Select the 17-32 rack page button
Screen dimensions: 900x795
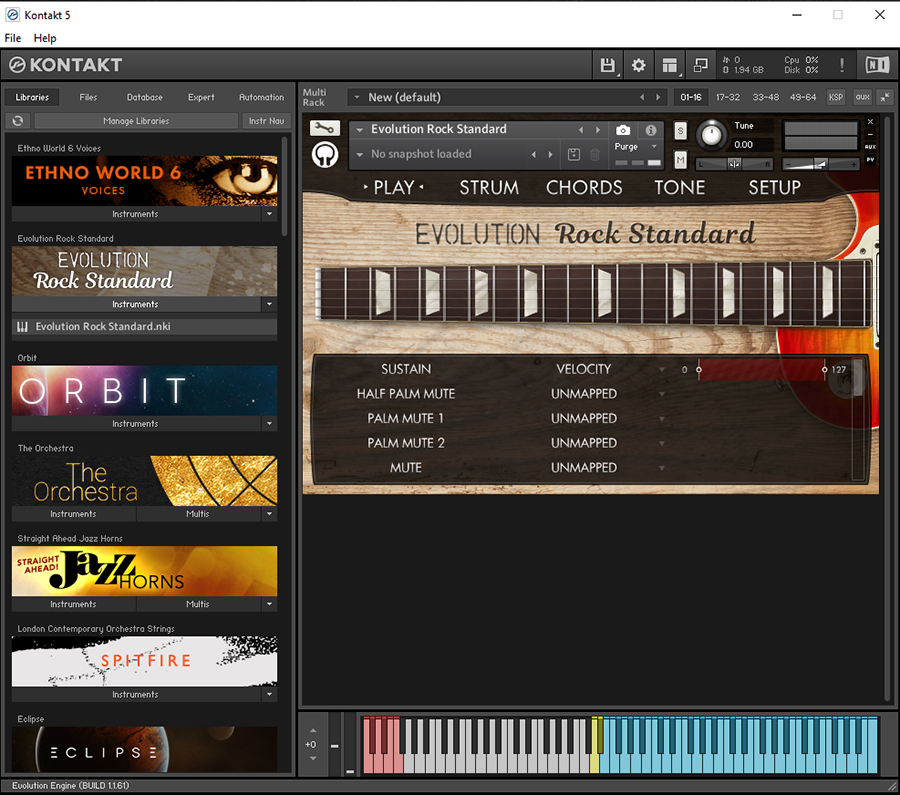click(x=728, y=97)
